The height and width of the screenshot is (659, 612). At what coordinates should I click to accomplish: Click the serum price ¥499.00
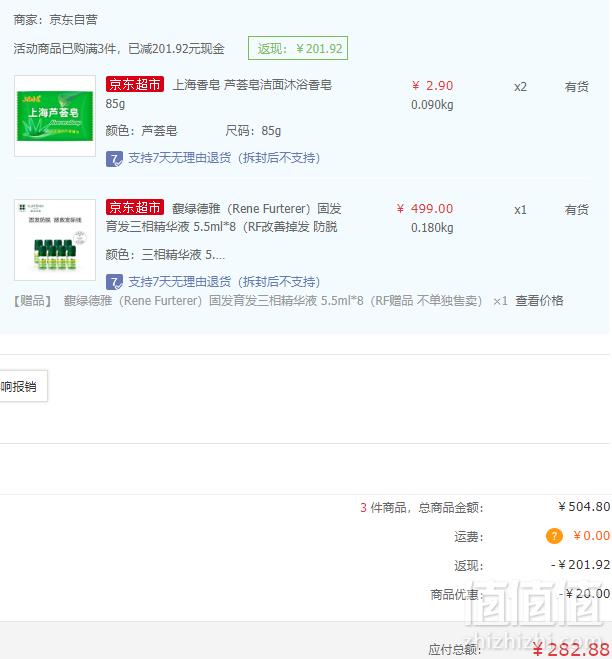click(425, 208)
